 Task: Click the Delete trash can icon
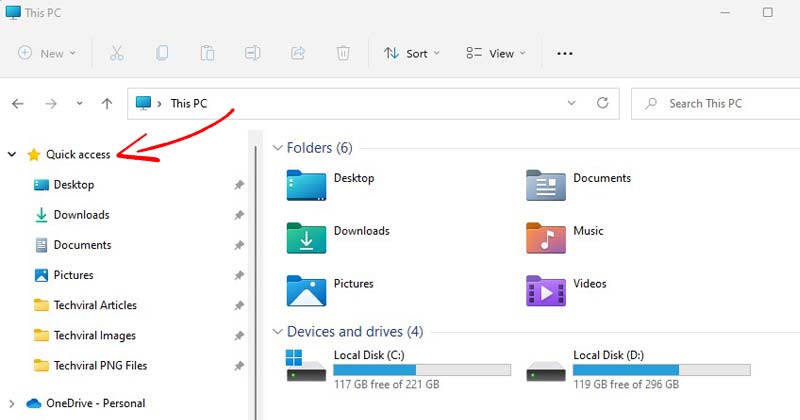click(x=343, y=53)
